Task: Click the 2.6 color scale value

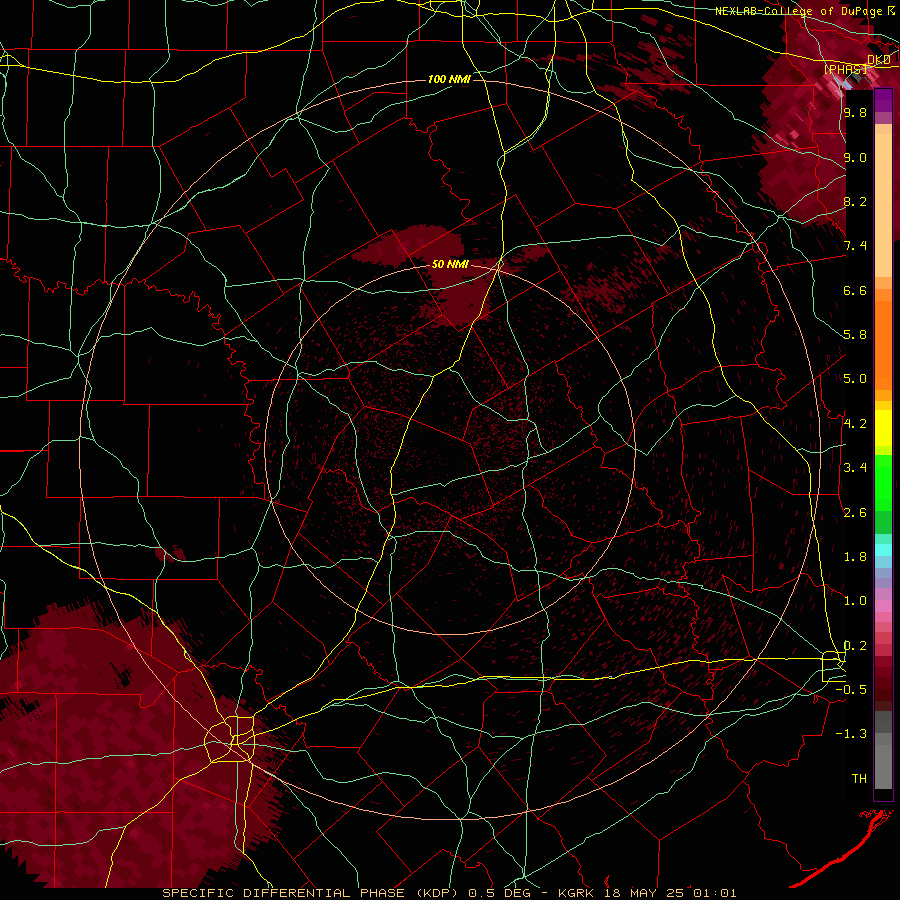Action: [x=855, y=513]
